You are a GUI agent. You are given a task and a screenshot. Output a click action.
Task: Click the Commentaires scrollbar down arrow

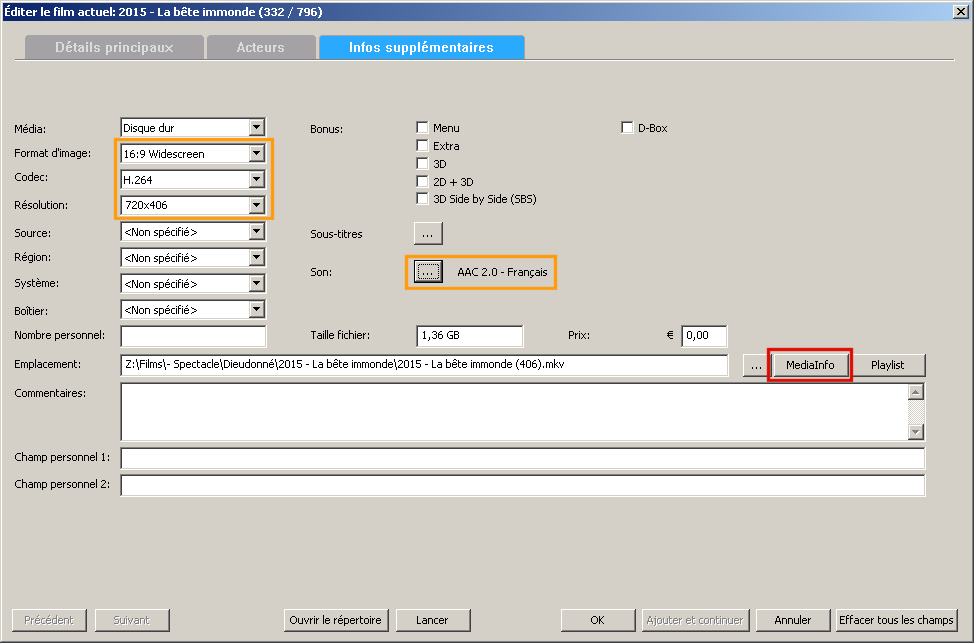coord(916,432)
